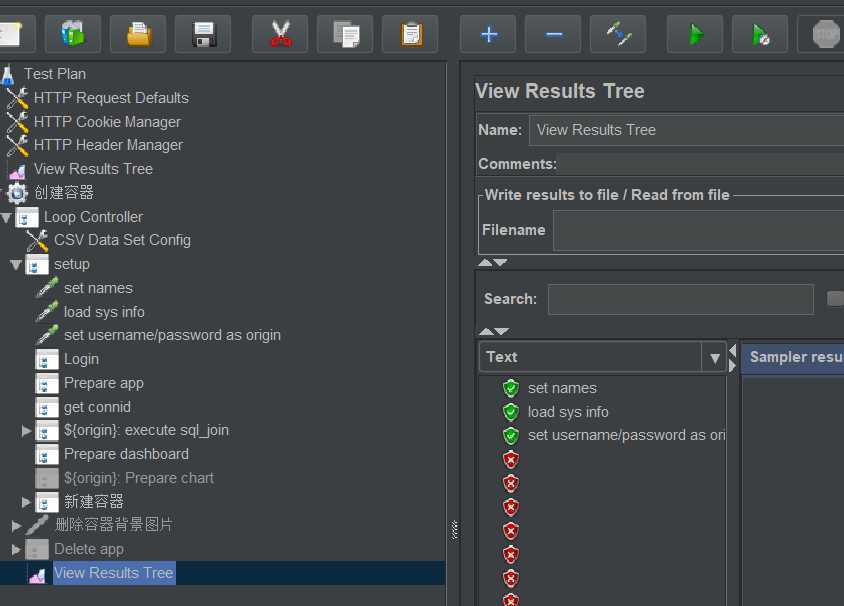Click the Toggle enable/disable toolbar icon

pyautogui.click(x=618, y=34)
